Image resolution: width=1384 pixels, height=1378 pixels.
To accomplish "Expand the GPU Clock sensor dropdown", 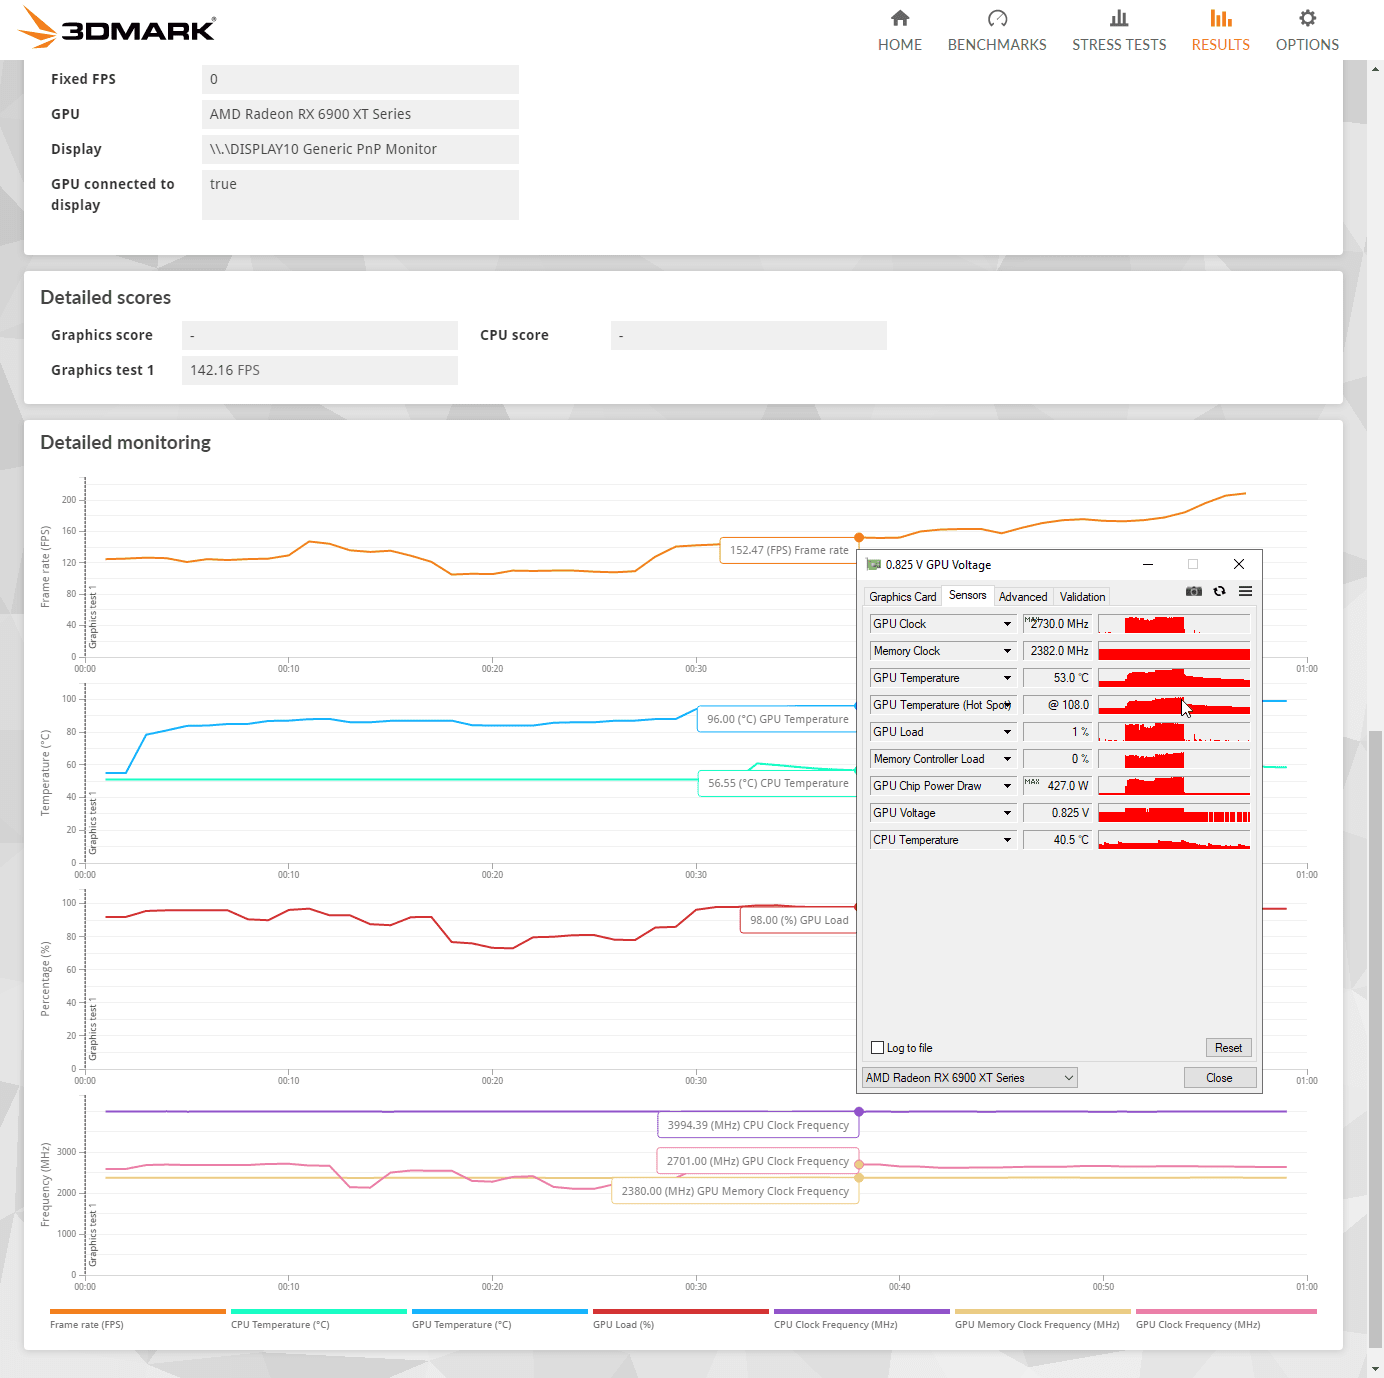I will point(1007,624).
